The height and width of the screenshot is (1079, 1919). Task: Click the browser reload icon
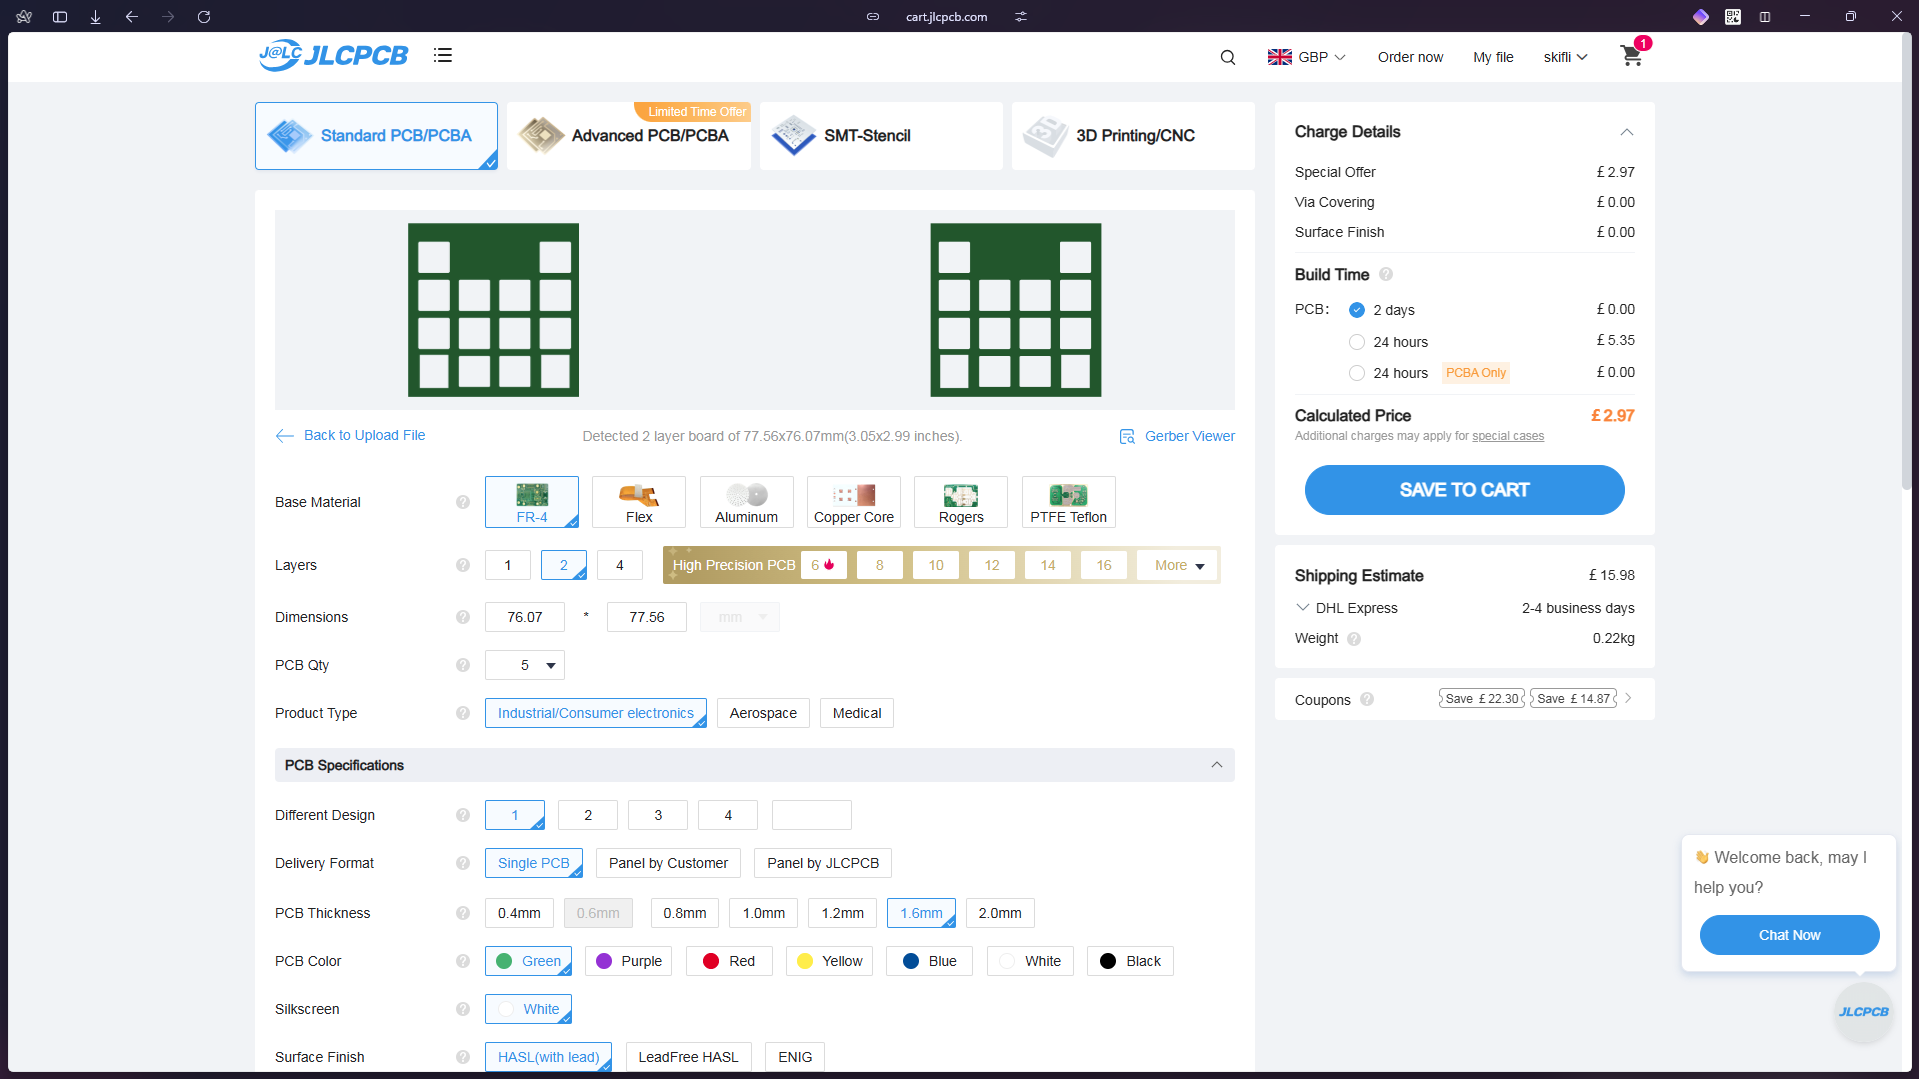[204, 17]
